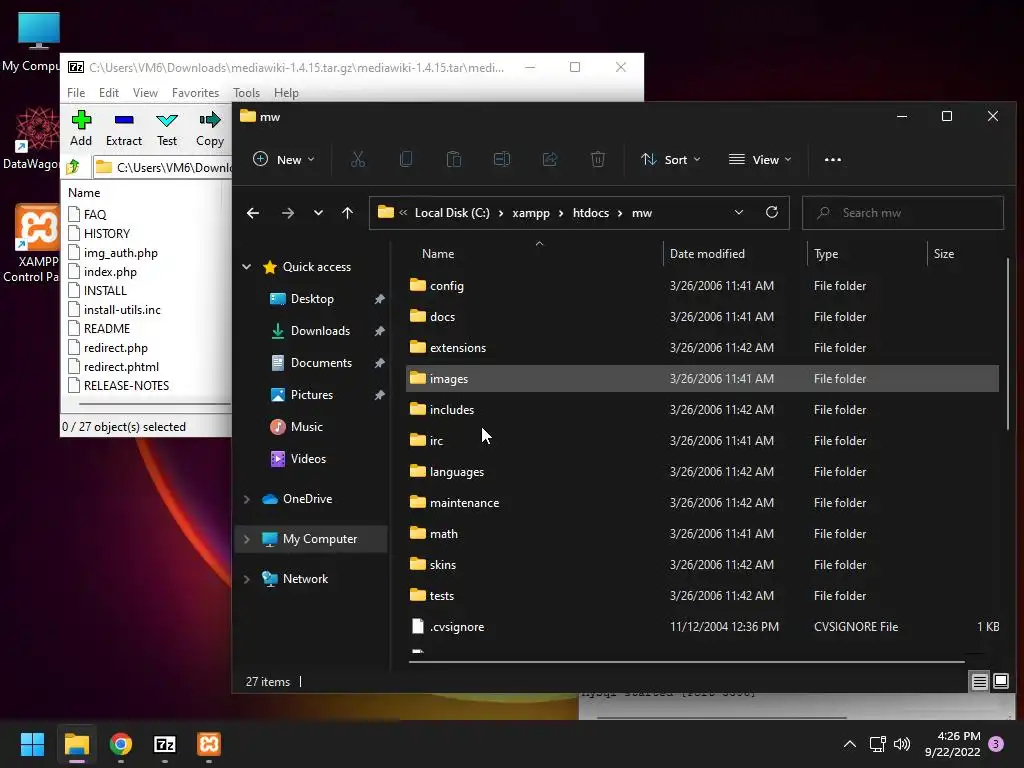Screen dimensions: 1024x768
Task: Open recent locations dropdown arrow
Action: pyautogui.click(x=318, y=213)
